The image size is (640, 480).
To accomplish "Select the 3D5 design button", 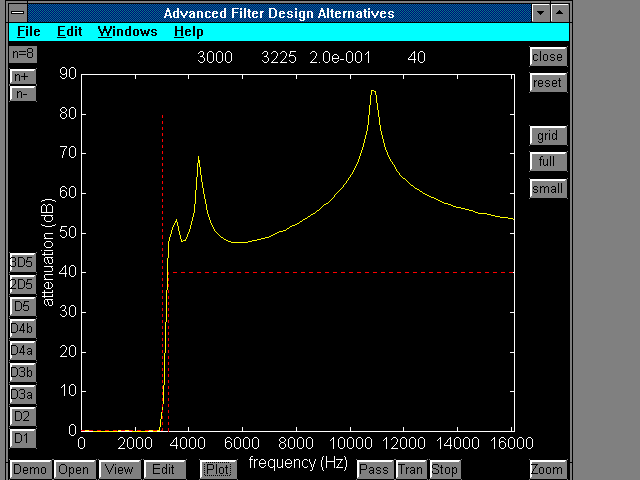I will tap(21, 262).
